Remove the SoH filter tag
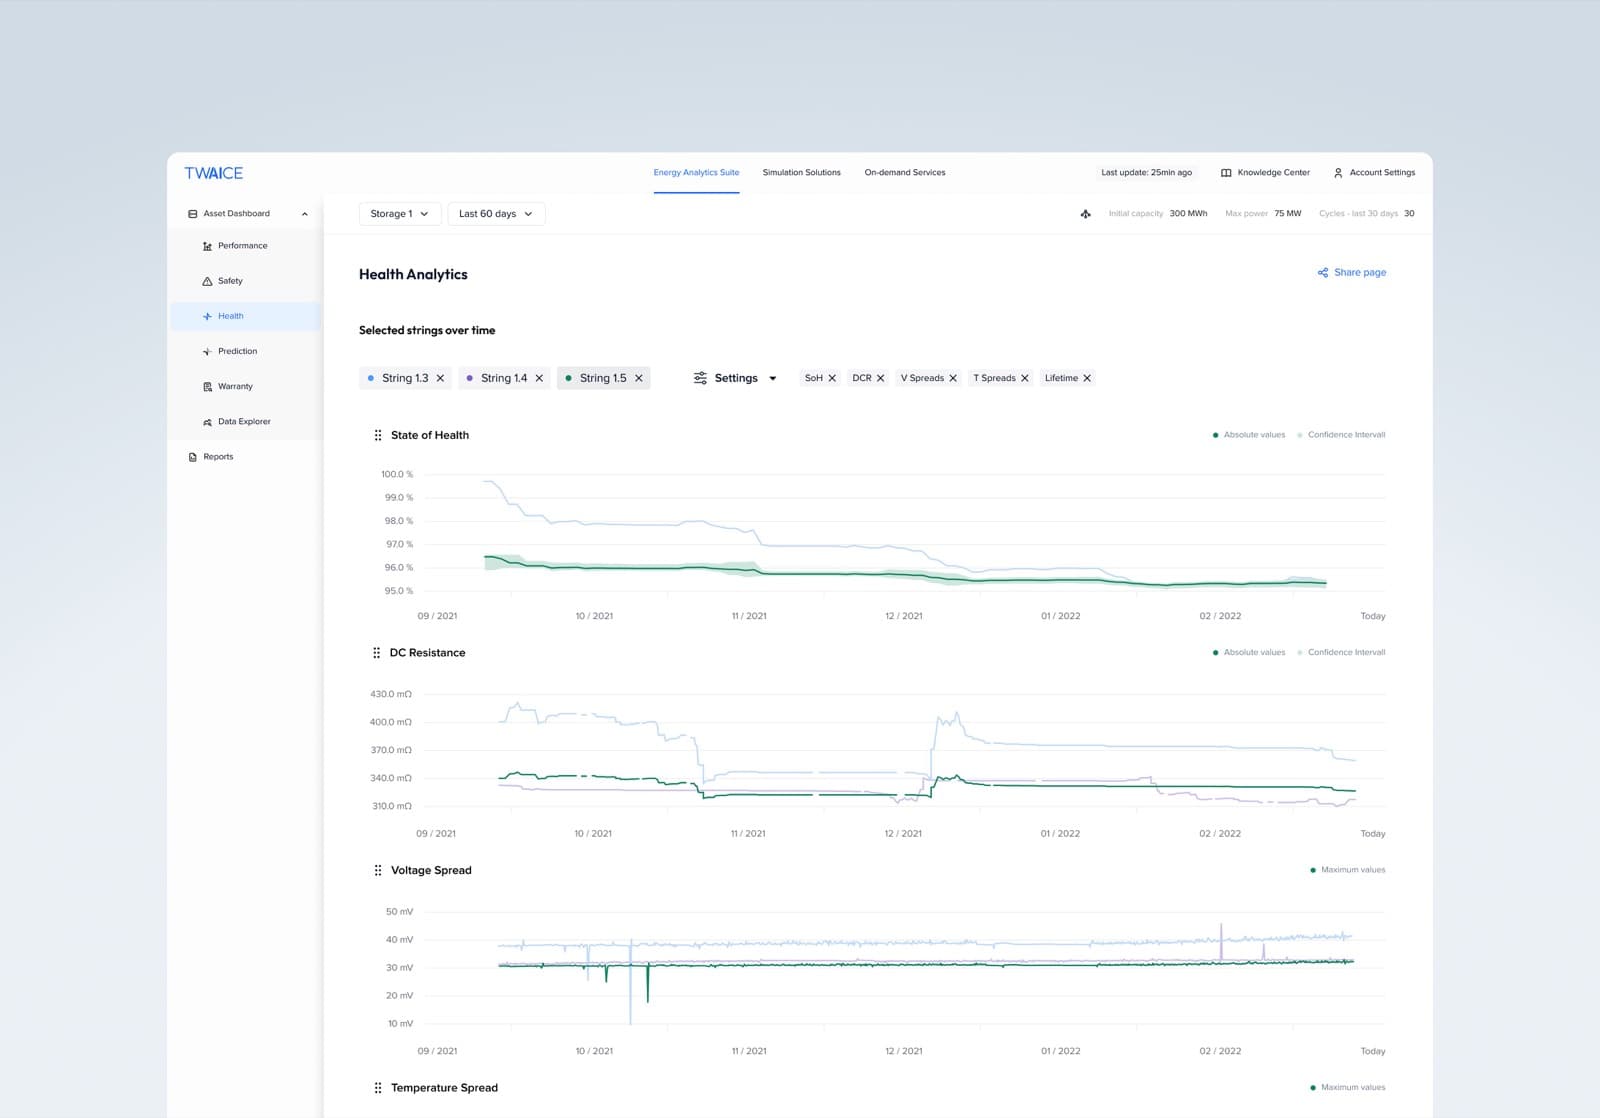Image resolution: width=1600 pixels, height=1118 pixels. (x=832, y=378)
